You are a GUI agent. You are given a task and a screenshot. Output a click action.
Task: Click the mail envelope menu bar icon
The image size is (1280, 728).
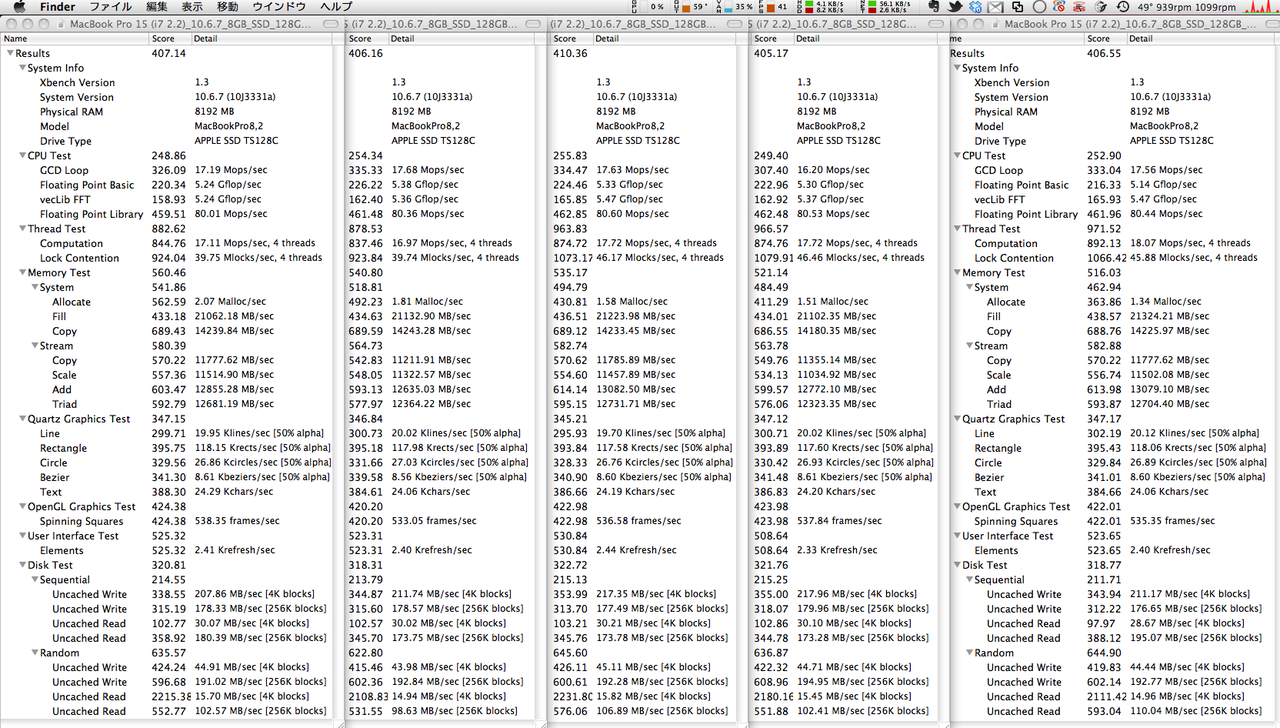(x=996, y=7)
